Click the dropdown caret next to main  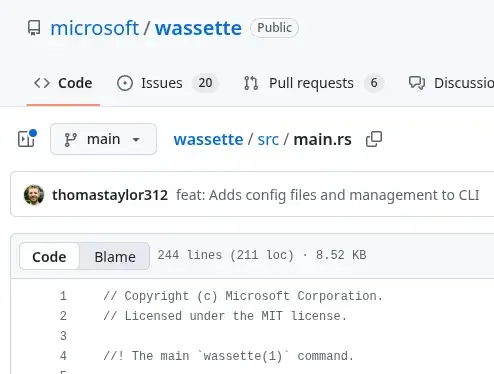click(136, 139)
